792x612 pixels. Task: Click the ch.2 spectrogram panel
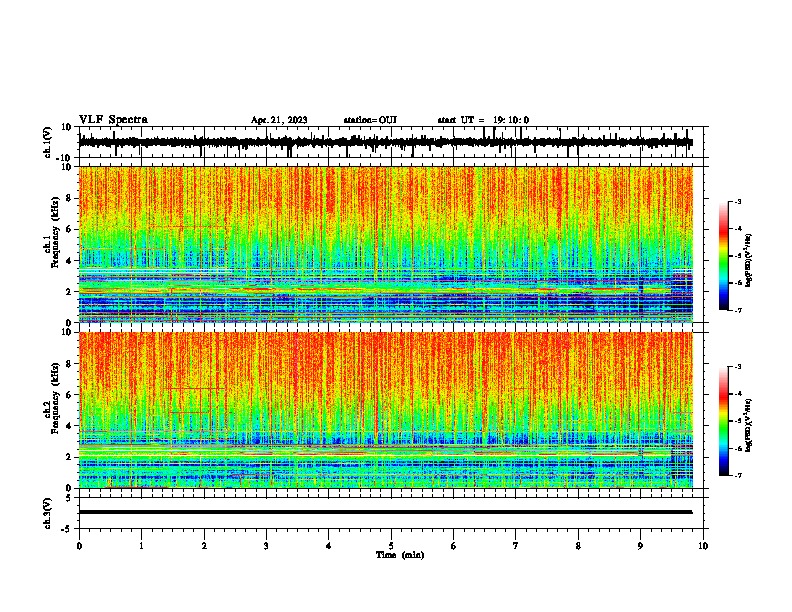[386, 410]
